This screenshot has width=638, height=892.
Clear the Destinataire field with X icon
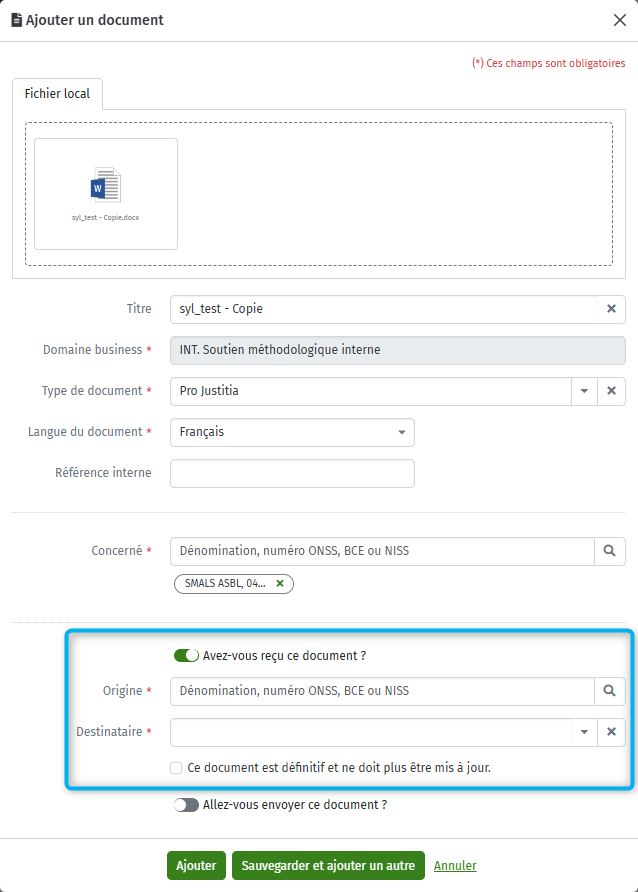coord(611,732)
